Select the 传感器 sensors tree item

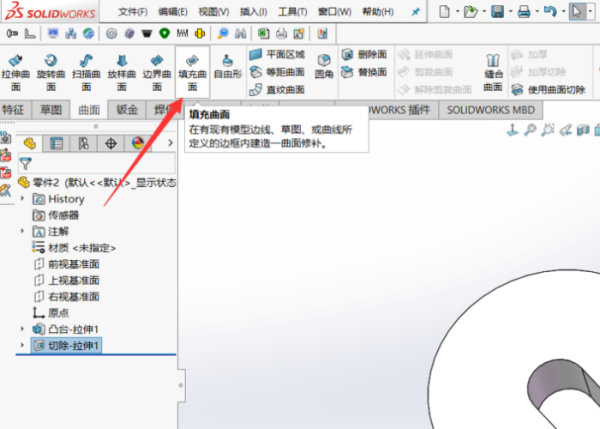click(56, 215)
